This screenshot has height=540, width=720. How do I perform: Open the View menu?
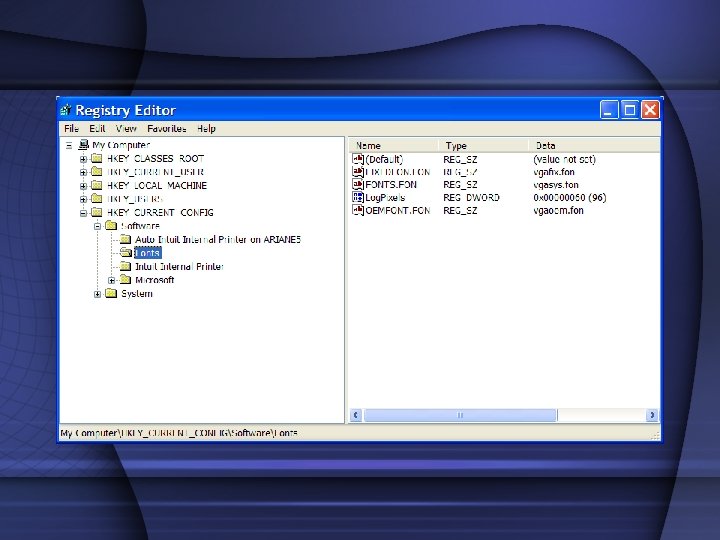pos(126,129)
